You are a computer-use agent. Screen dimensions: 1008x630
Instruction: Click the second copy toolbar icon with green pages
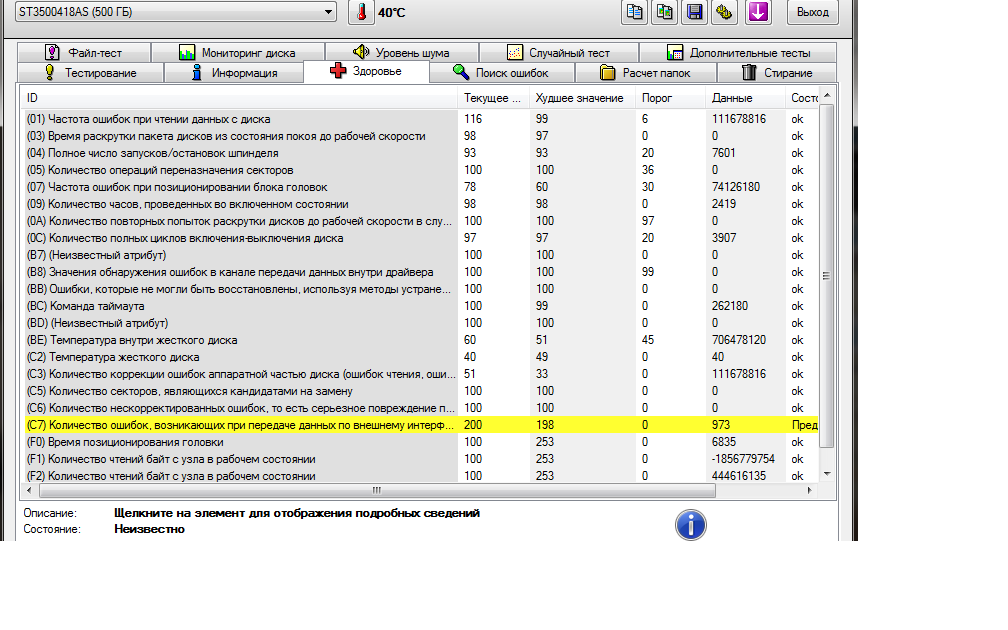tap(663, 12)
